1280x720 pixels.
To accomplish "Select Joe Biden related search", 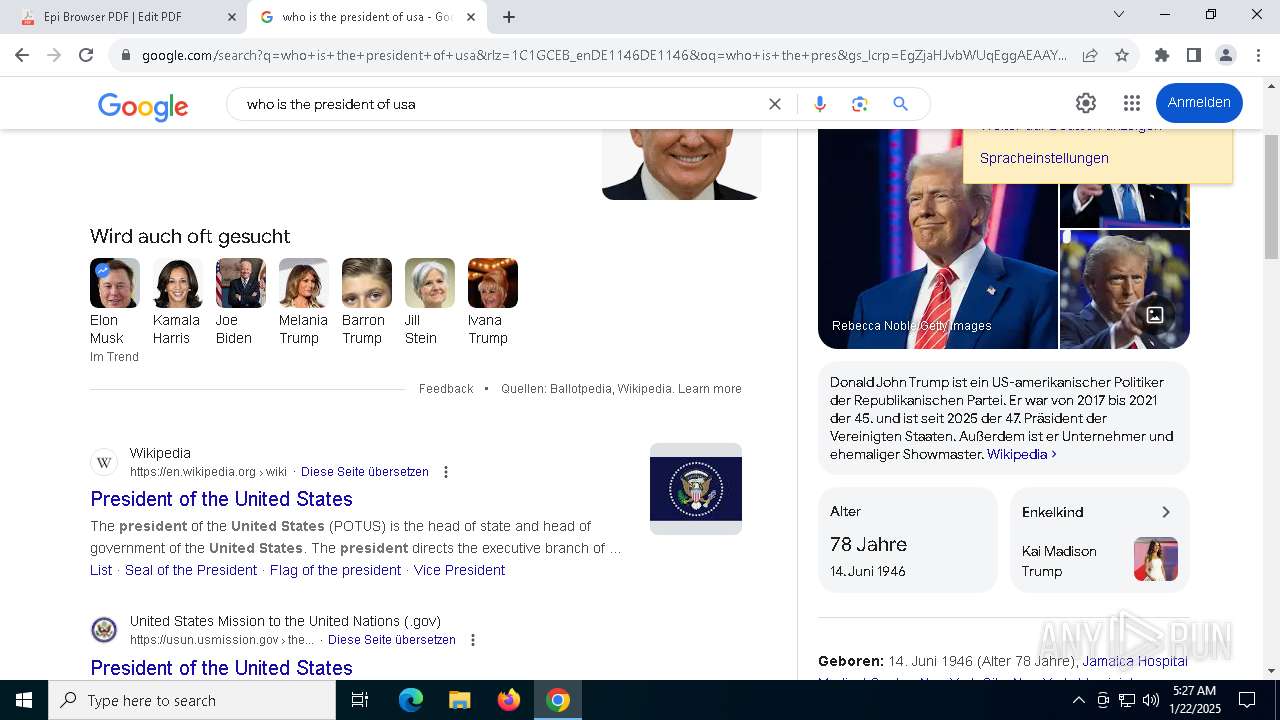I will 240,301.
